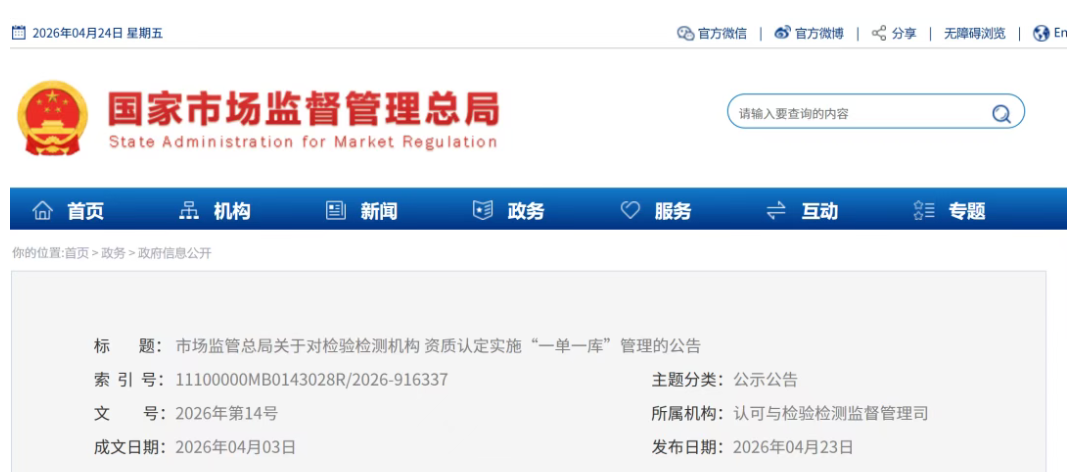Click the 发布日期 value 2026年04月23日
Viewport: 1072px width, 472px height.
[x=793, y=448]
